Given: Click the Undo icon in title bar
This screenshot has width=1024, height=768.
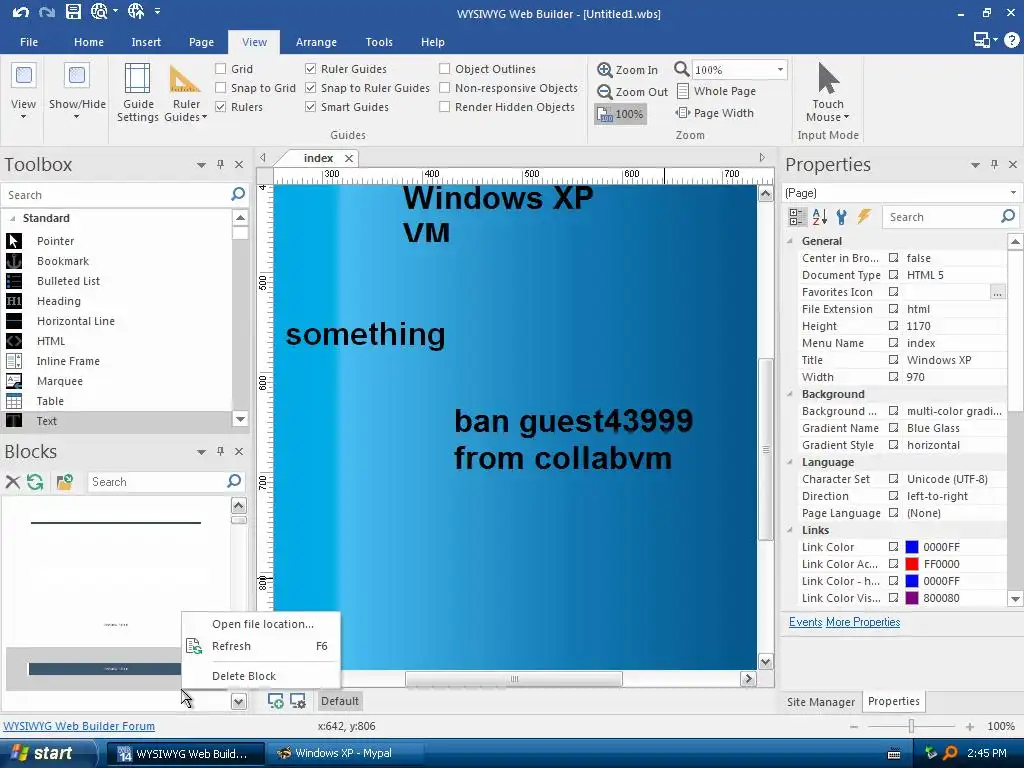Looking at the screenshot, I should [x=21, y=12].
